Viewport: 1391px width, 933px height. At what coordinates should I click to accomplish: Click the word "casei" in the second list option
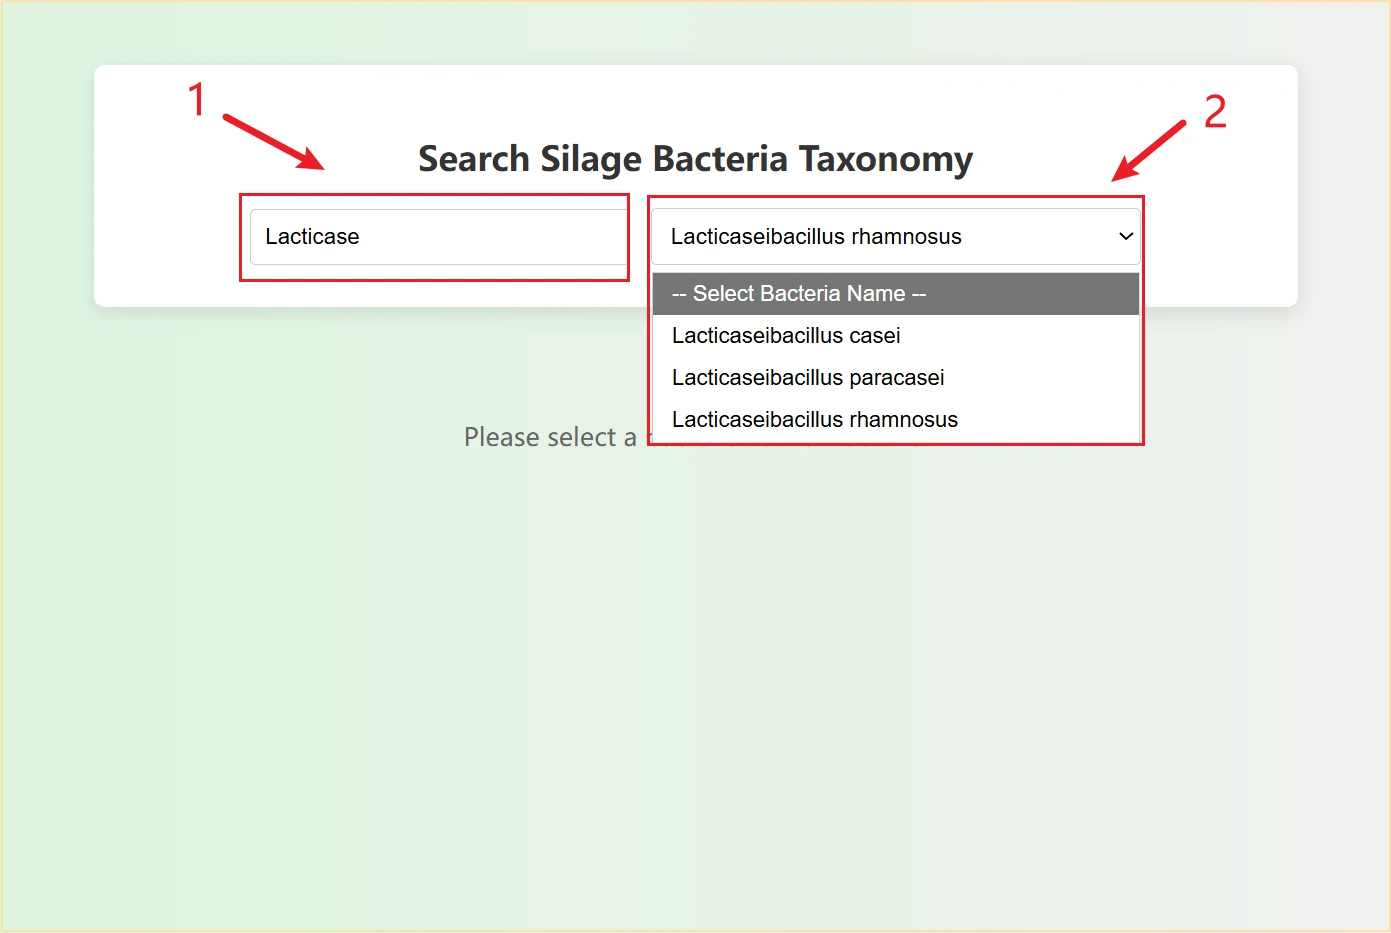click(874, 336)
